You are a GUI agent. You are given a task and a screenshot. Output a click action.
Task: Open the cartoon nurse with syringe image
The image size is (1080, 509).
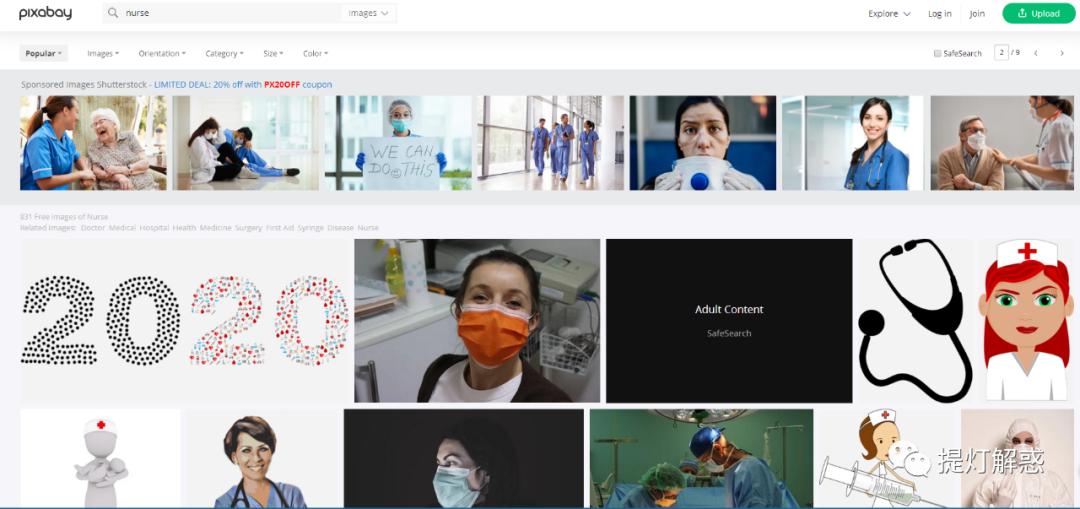(x=887, y=459)
